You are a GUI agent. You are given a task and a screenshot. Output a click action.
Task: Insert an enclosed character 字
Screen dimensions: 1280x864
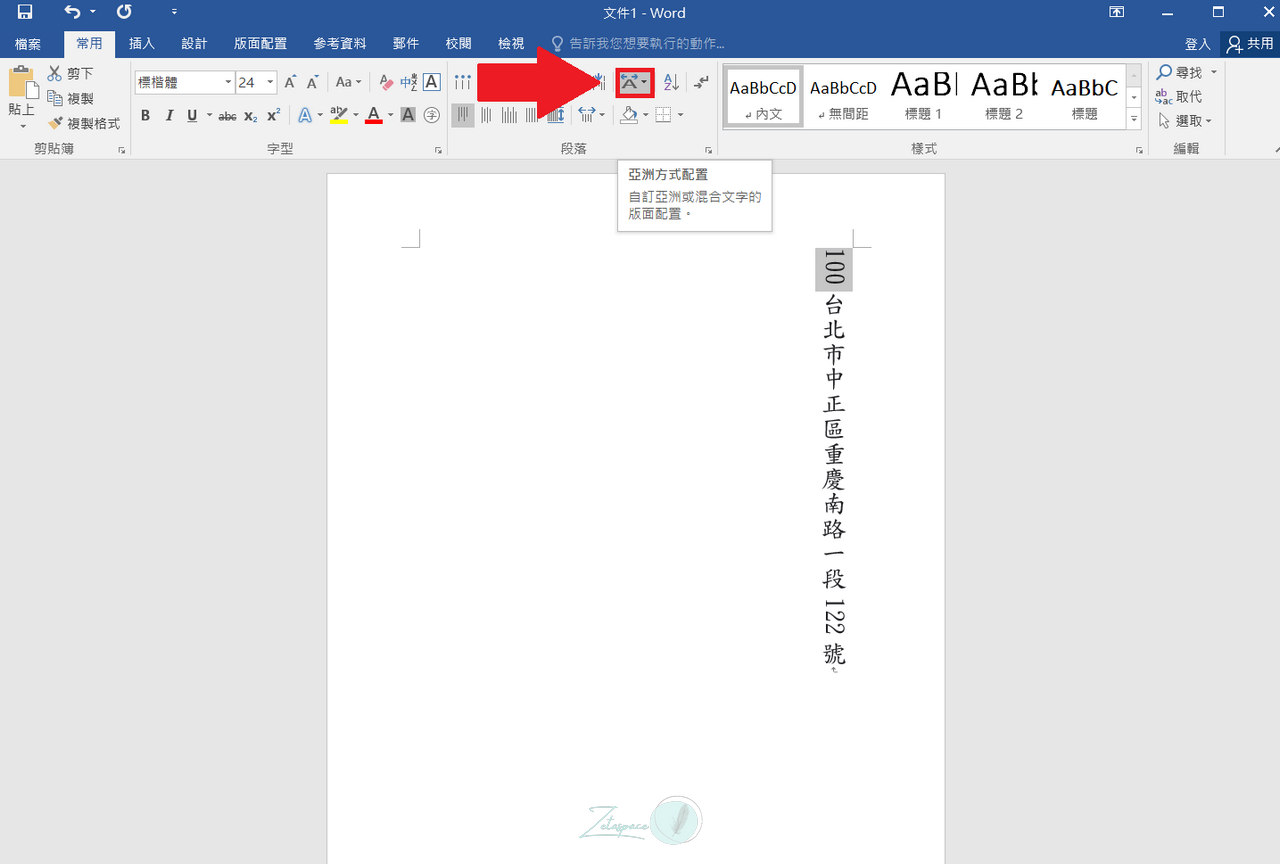coord(432,115)
